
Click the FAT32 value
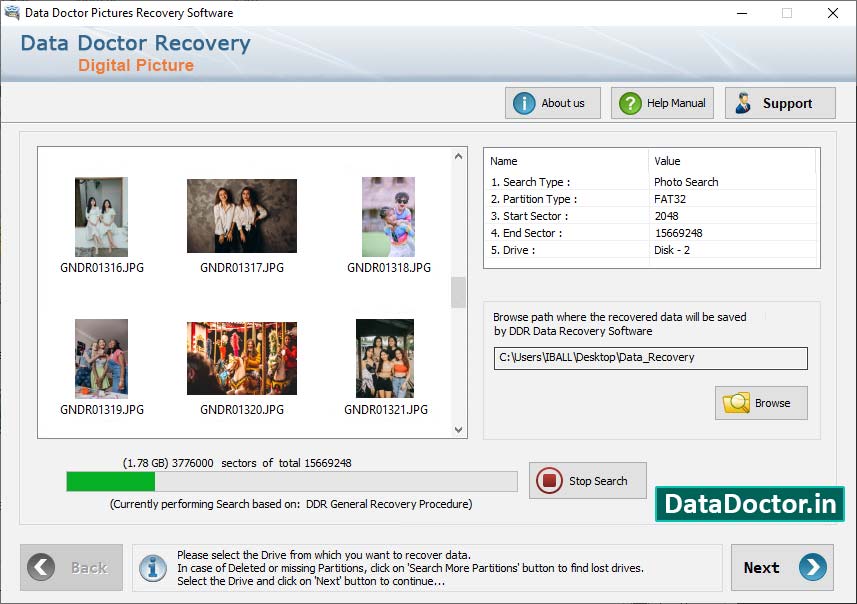670,199
